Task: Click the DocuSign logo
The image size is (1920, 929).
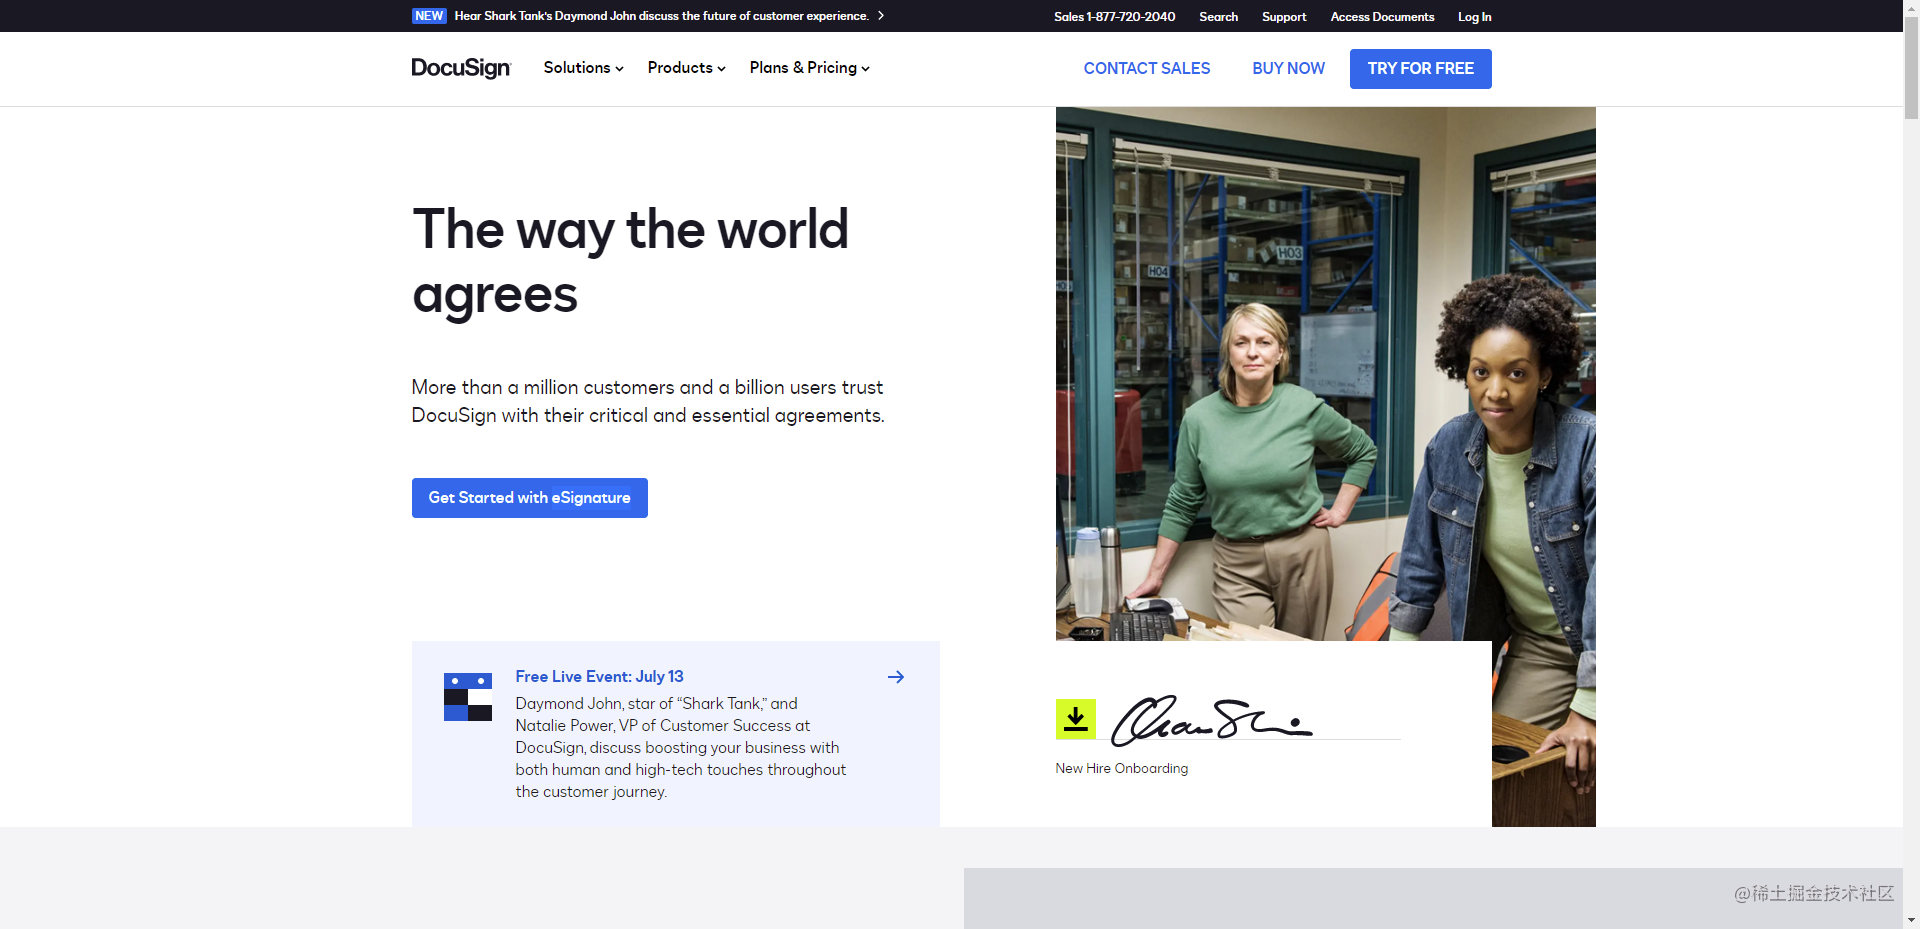Action: [x=461, y=68]
